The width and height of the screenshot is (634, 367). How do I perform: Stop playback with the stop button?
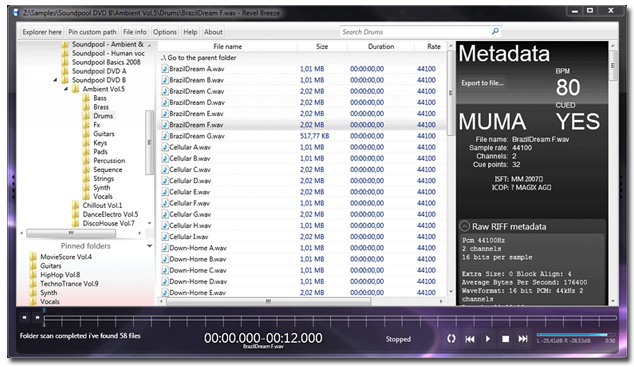(x=505, y=339)
